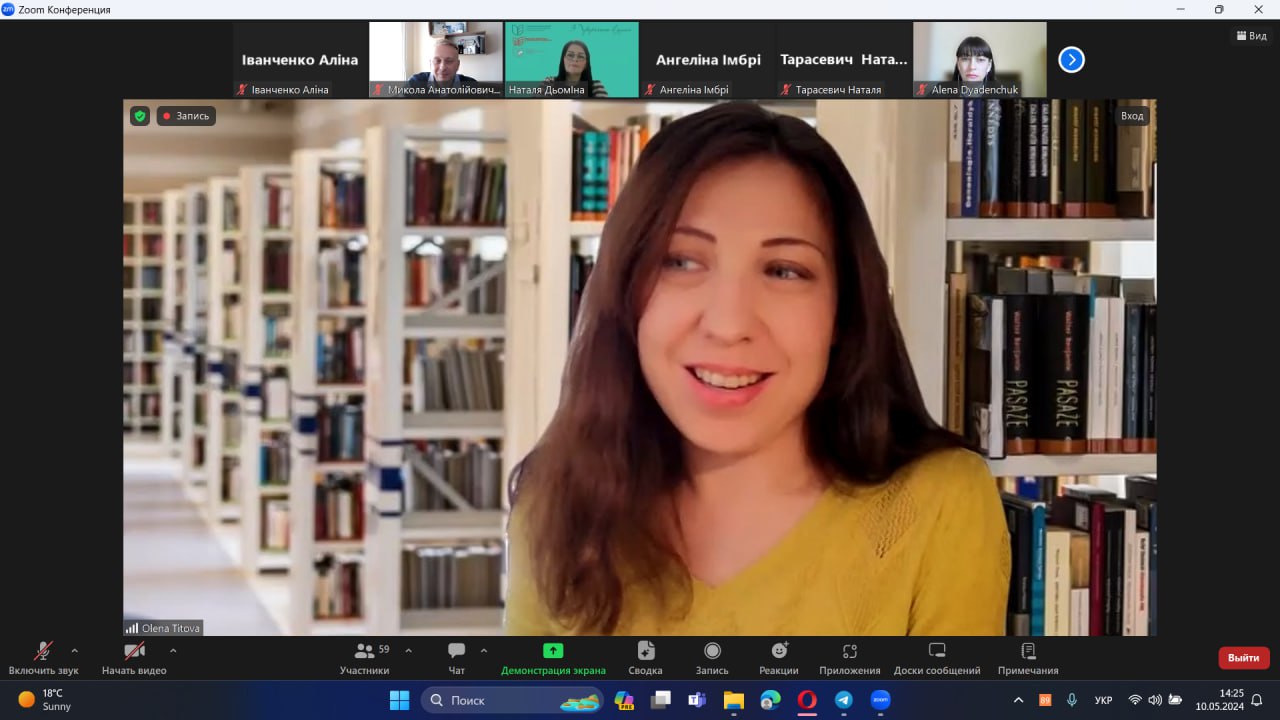Click the Вход button on video

(1132, 116)
